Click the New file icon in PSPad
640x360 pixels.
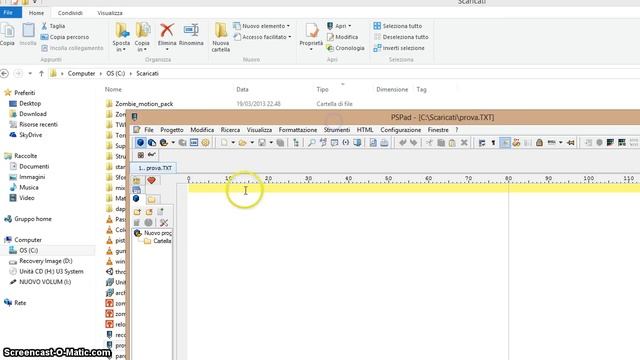pyautogui.click(x=224, y=142)
